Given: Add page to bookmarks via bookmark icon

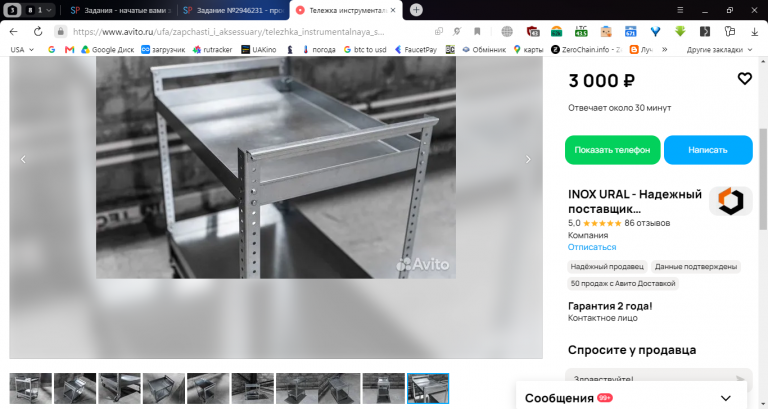Looking at the screenshot, I should click(477, 32).
